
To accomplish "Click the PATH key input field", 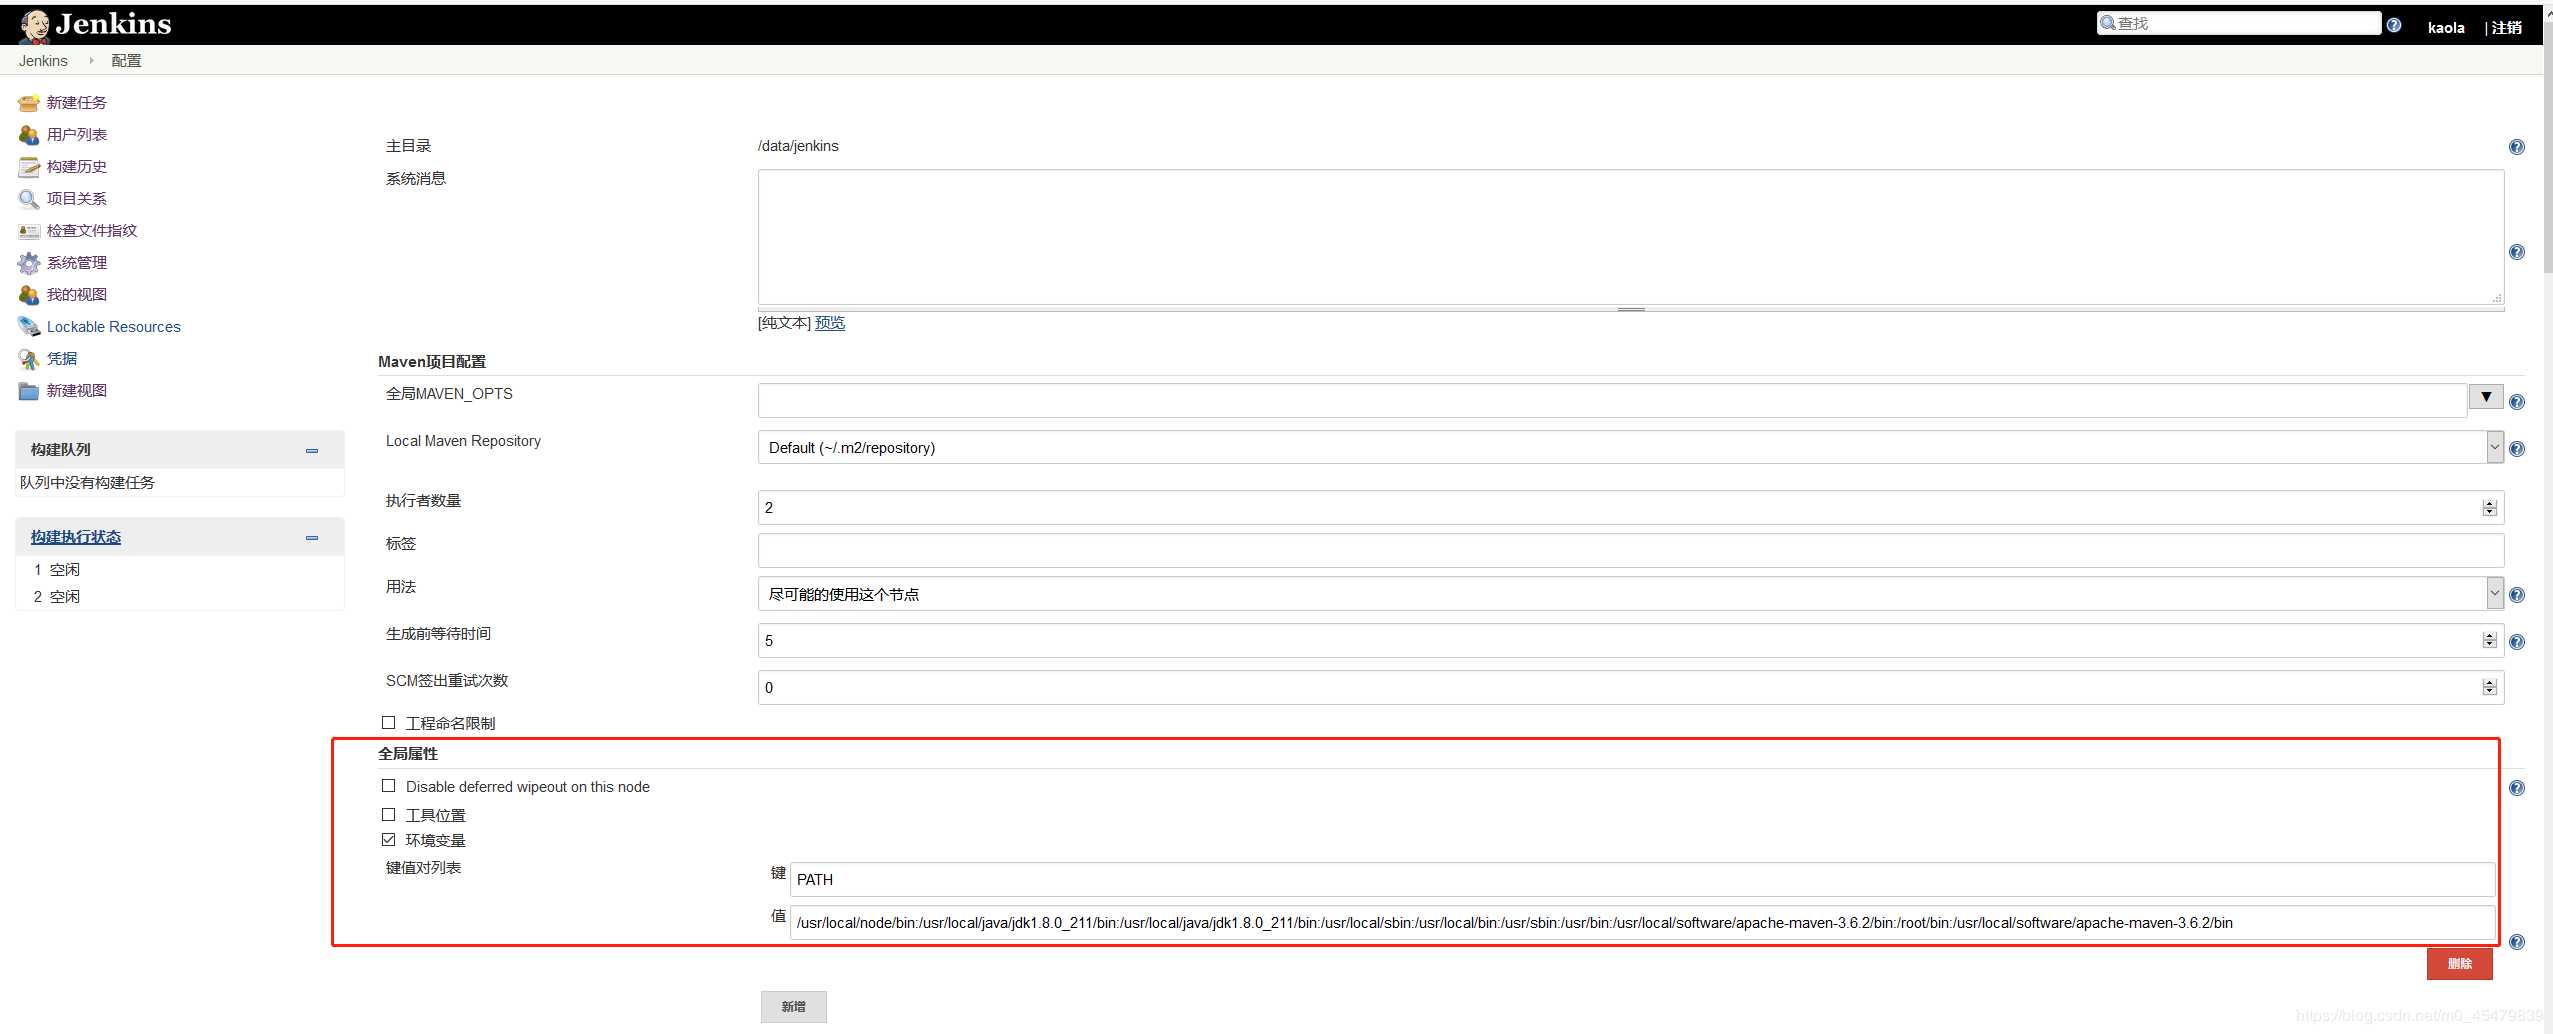I will point(1642,879).
